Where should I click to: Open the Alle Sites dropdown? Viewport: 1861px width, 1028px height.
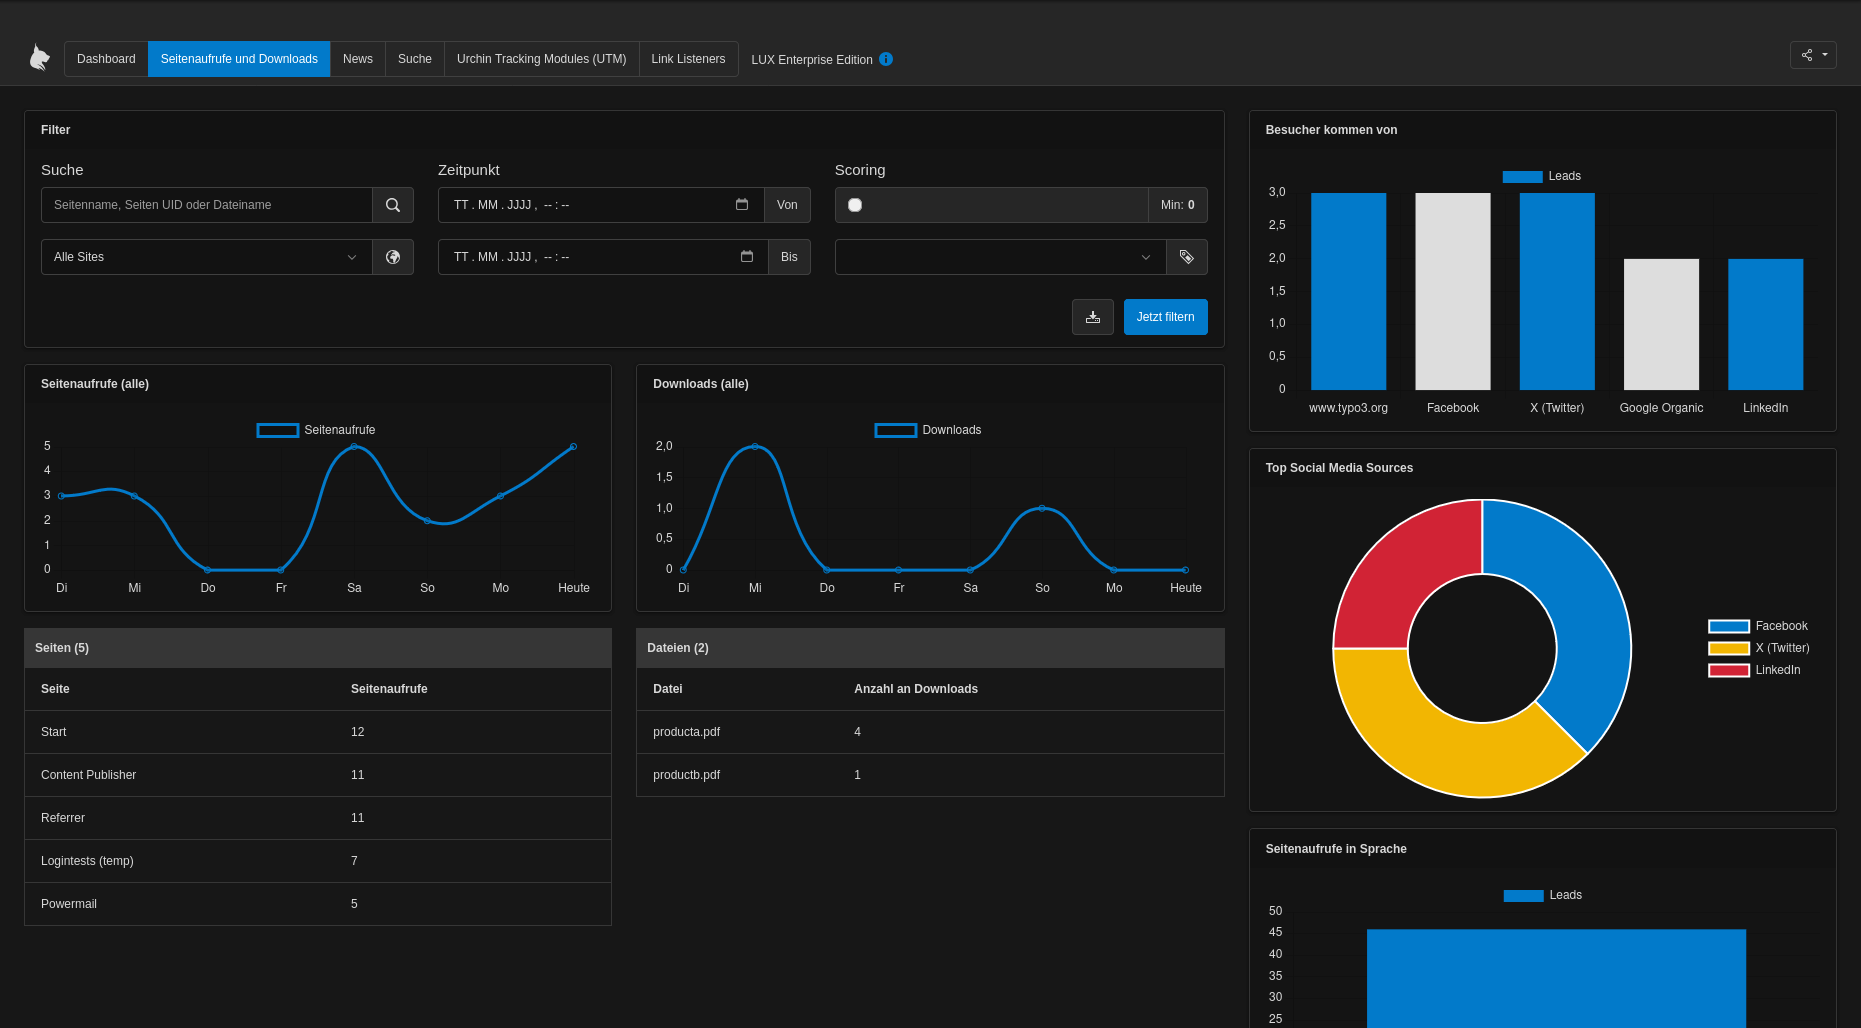205,257
